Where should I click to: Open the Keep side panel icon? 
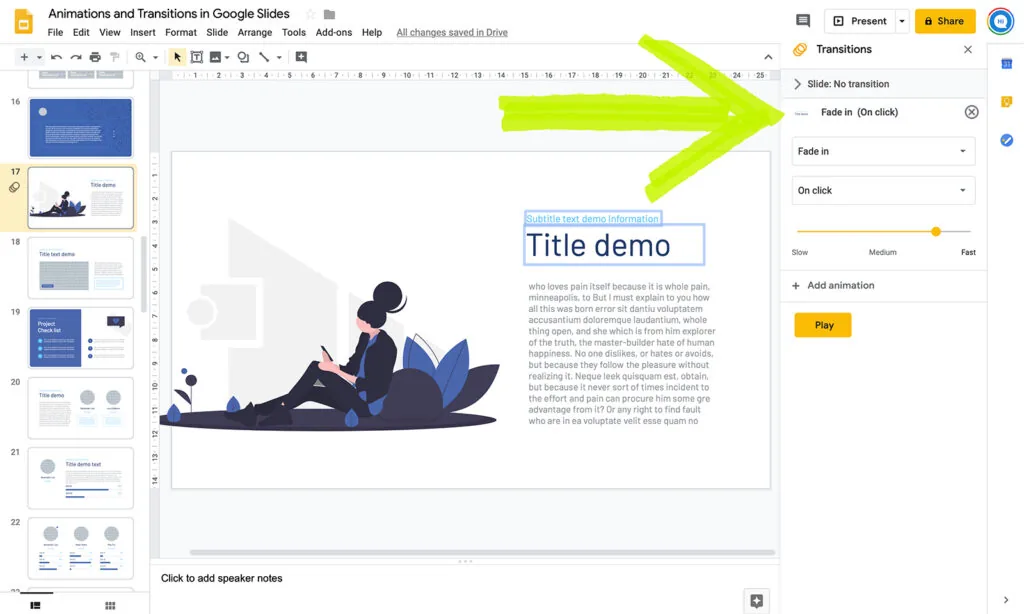pos(1006,101)
